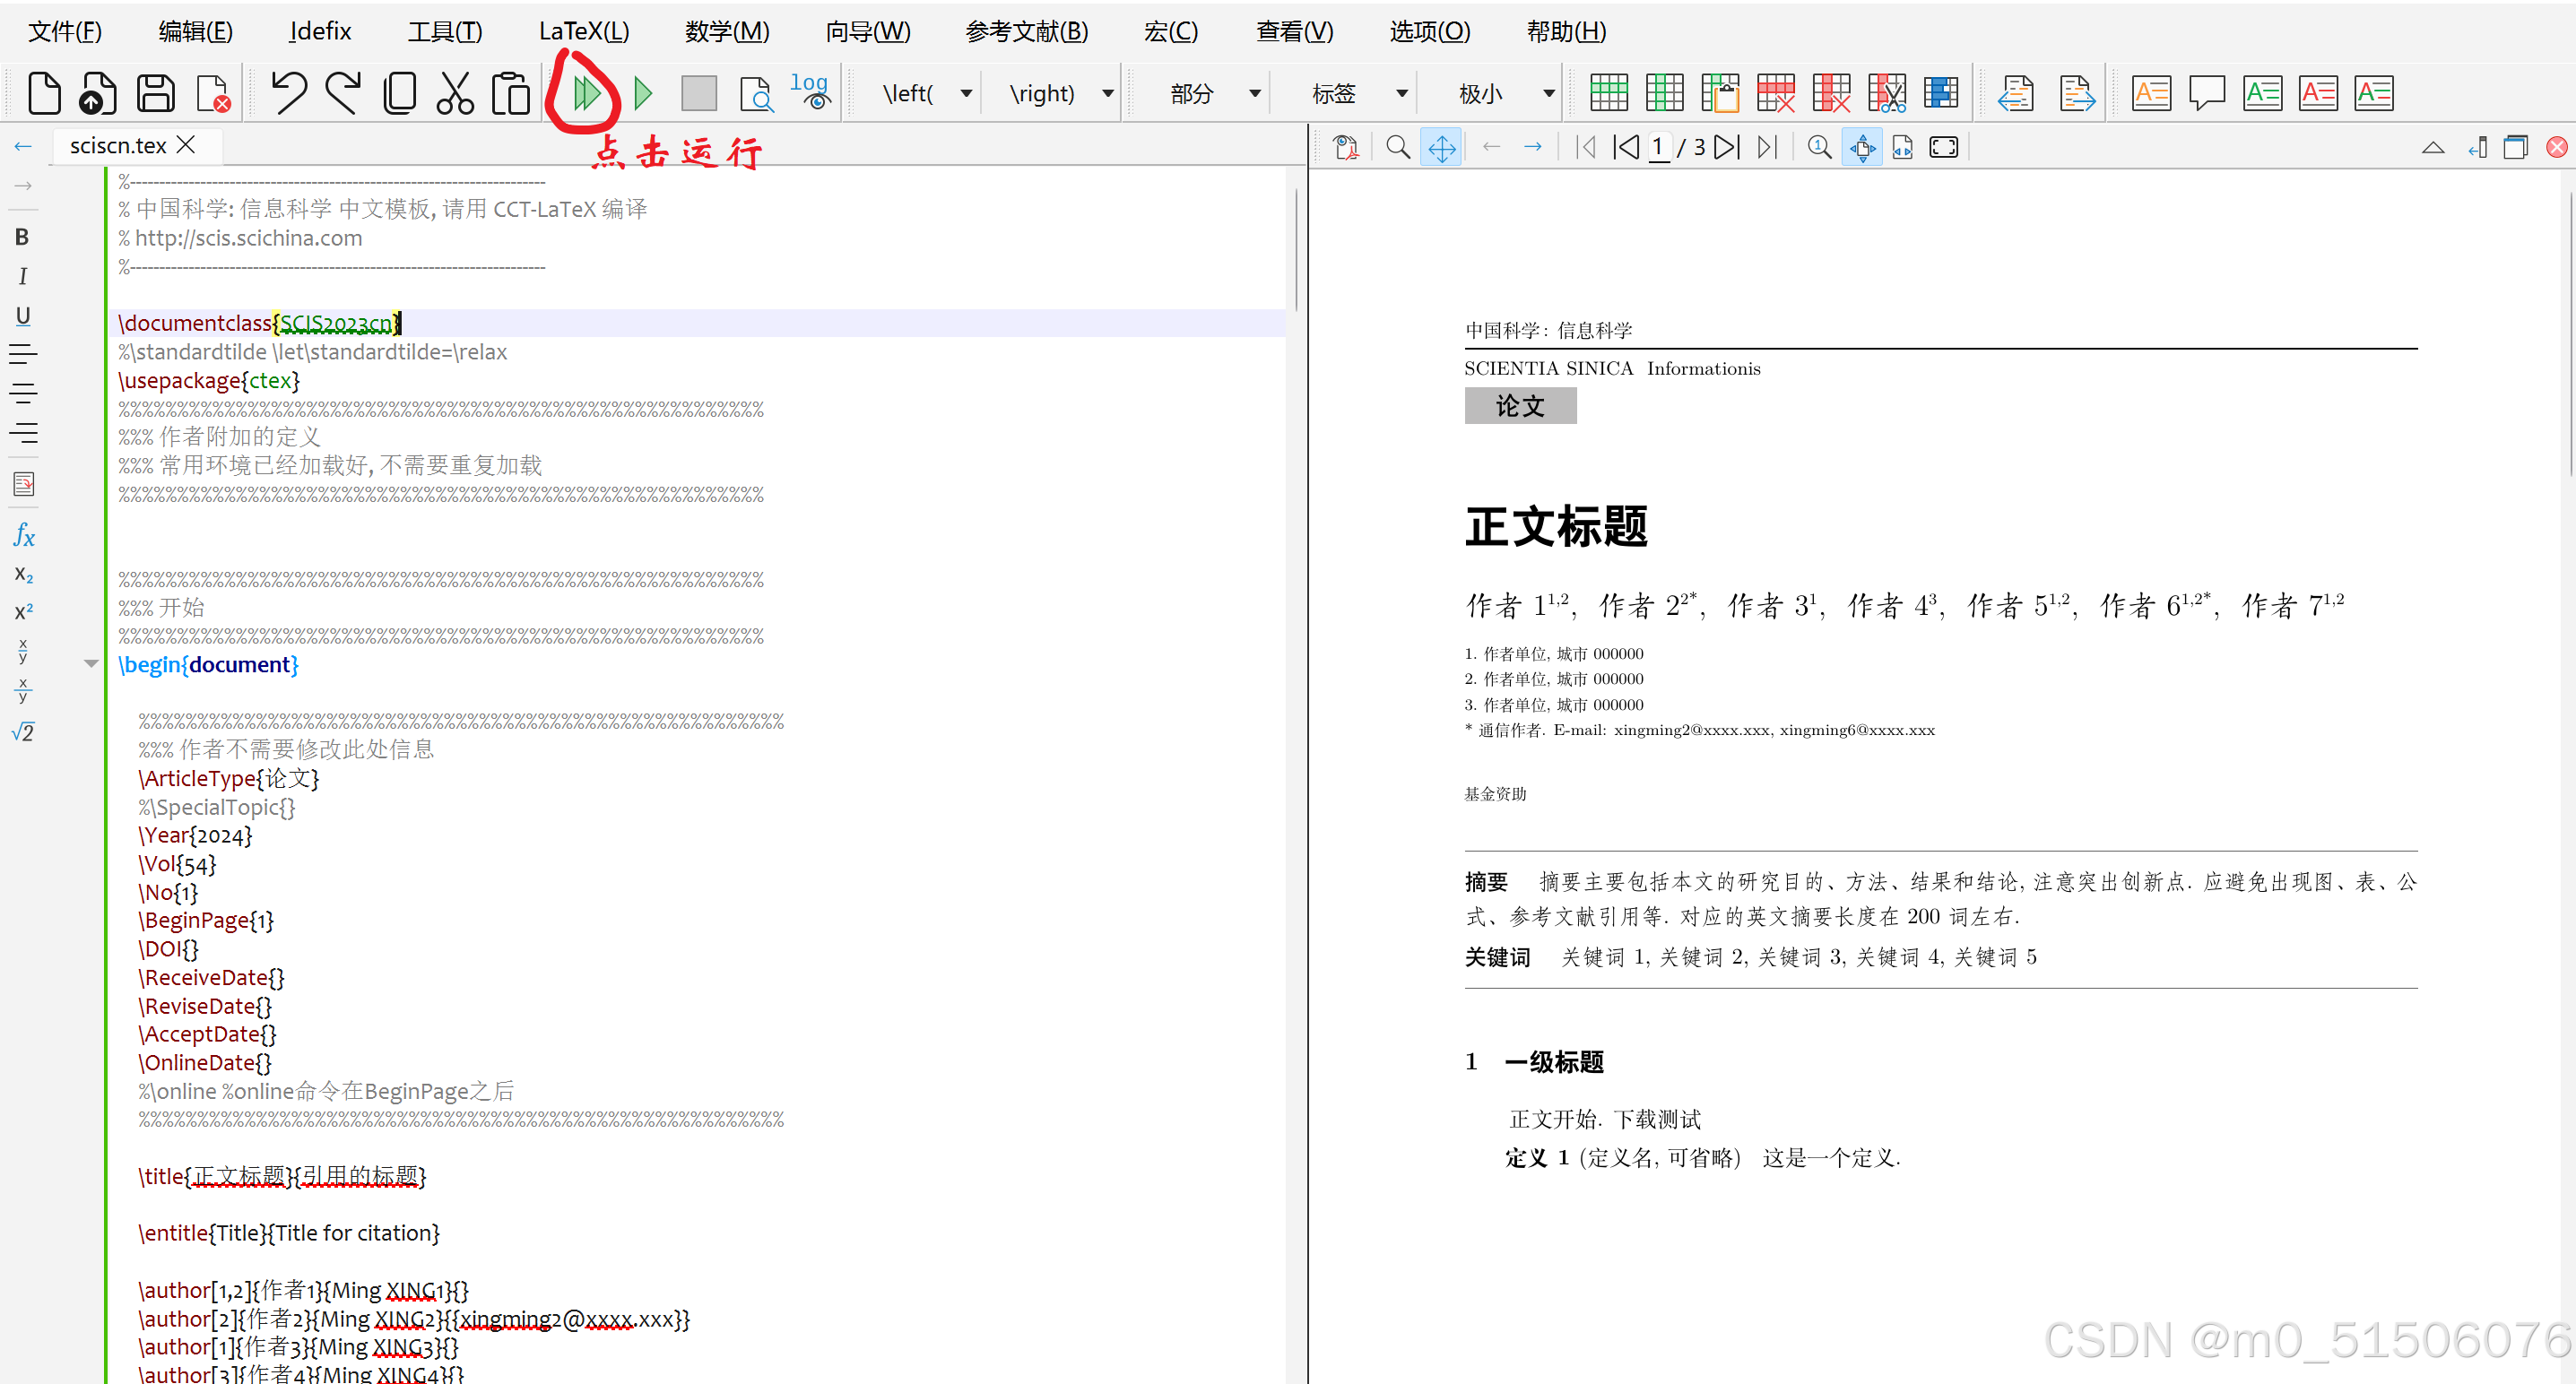The image size is (2576, 1384).
Task: Click the PDF page number field
Action: (x=1658, y=148)
